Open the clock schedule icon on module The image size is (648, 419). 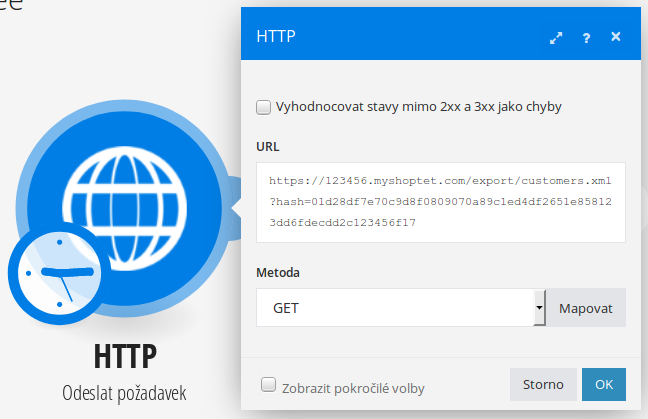59,274
